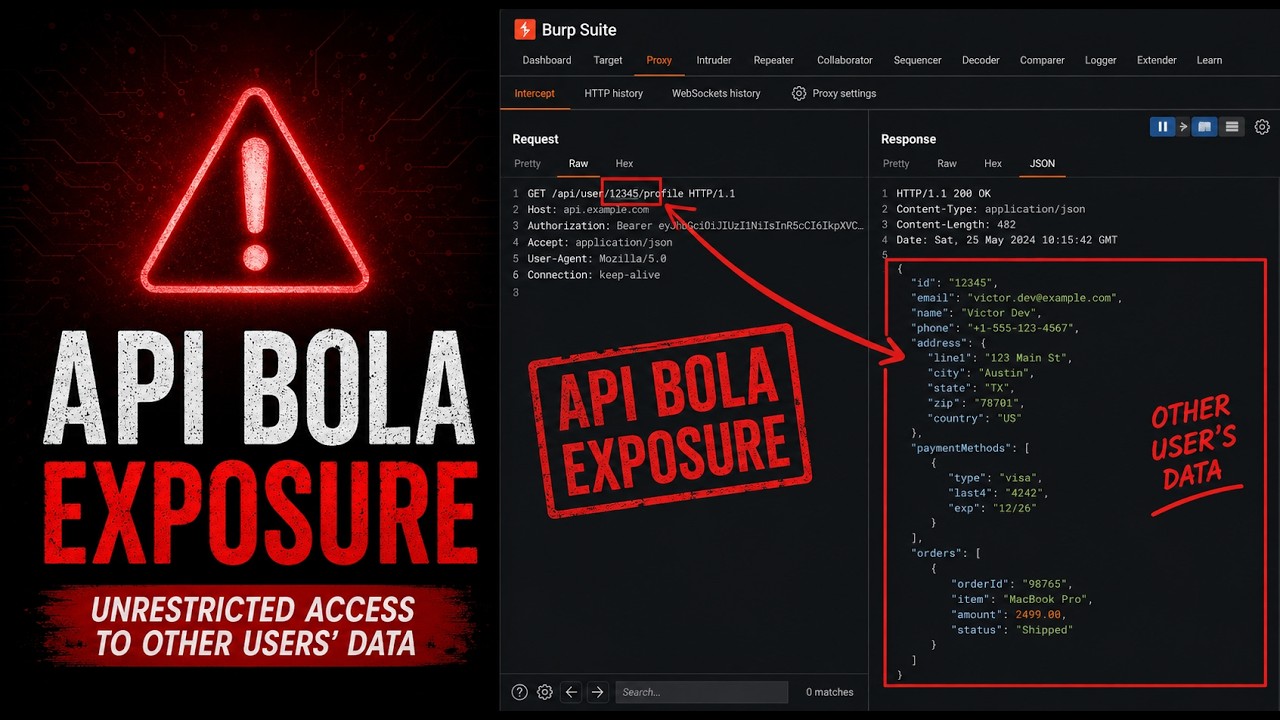Open the Proxy settings gear icon
This screenshot has width=1280, height=720.
click(x=799, y=93)
